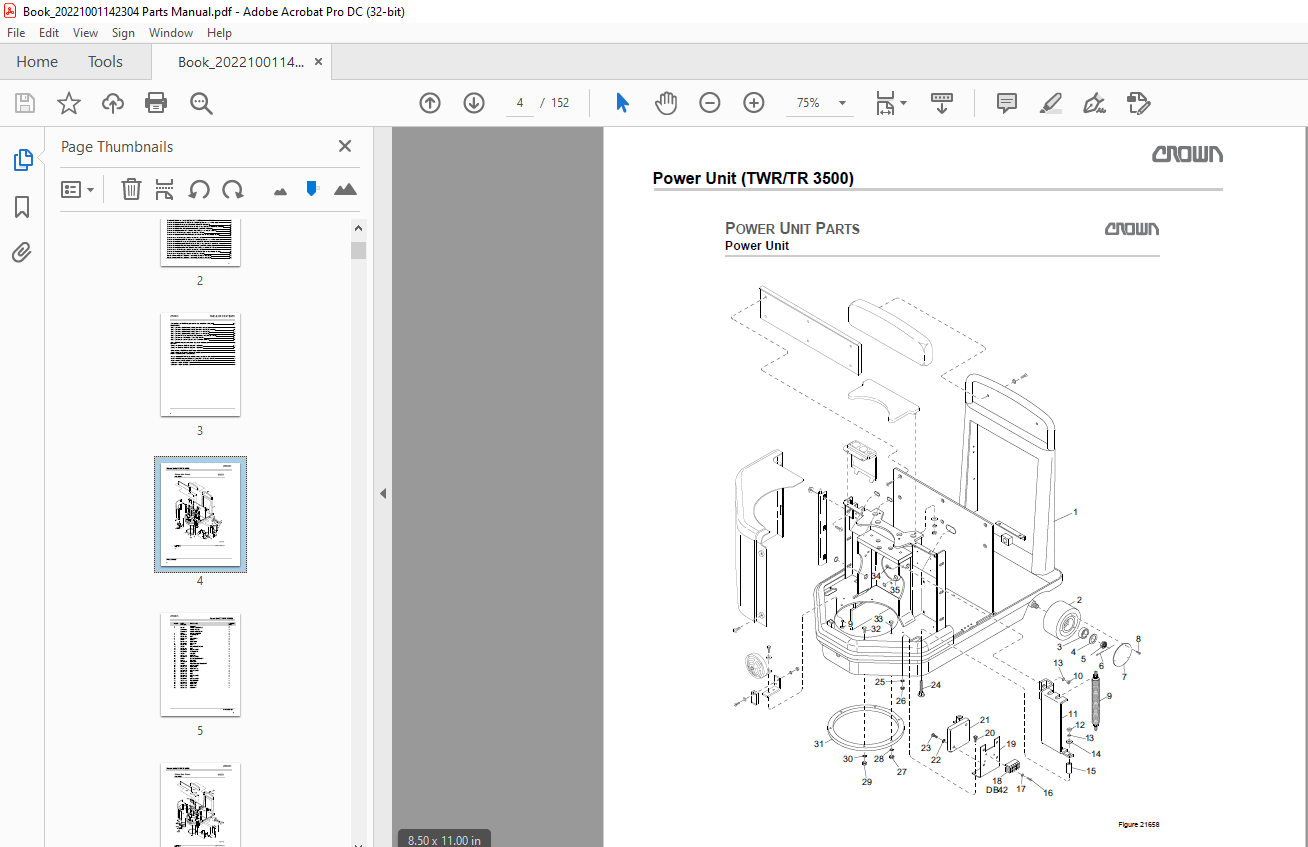The width and height of the screenshot is (1308, 847).
Task: Adjust the thumbnail size slider handle
Action: point(312,188)
